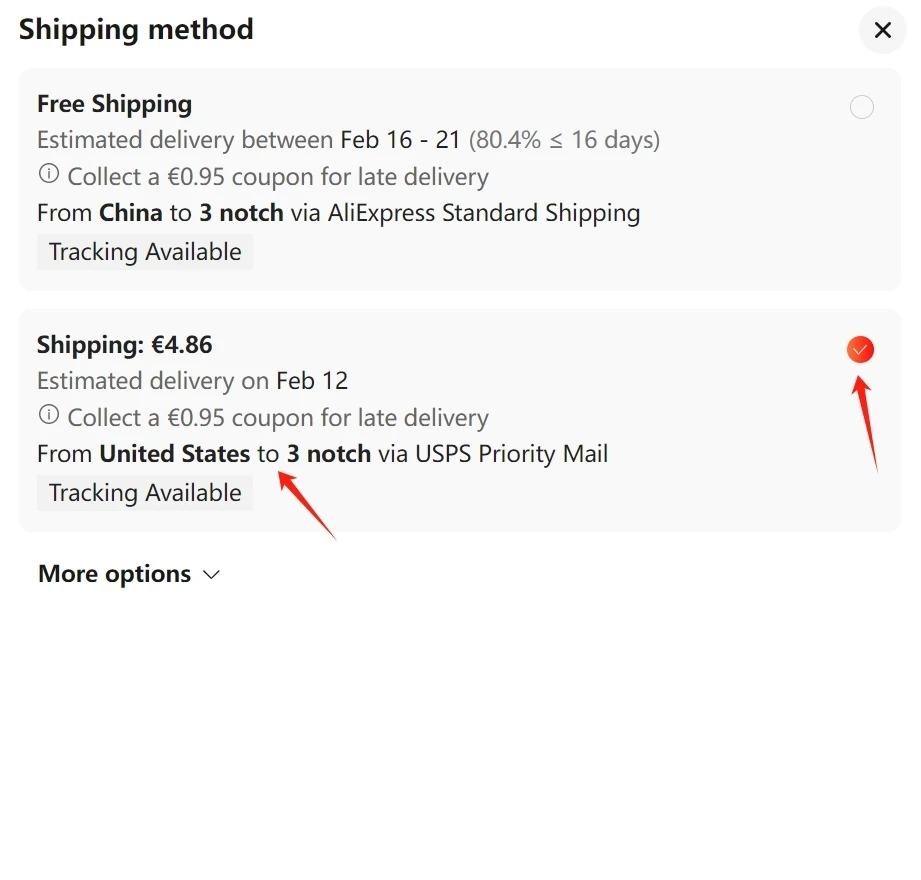Click the selected €4.86 shipping radio button
This screenshot has height=880, width=921.
click(860, 349)
